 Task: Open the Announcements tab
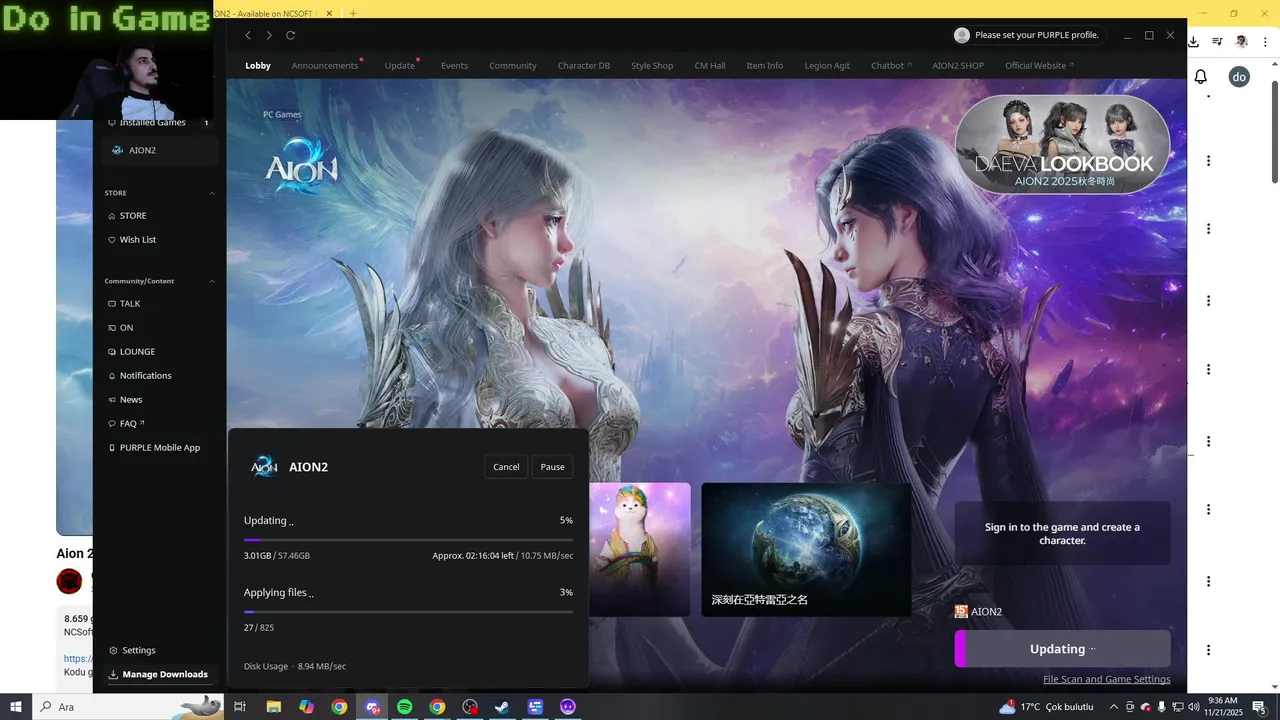(x=325, y=66)
